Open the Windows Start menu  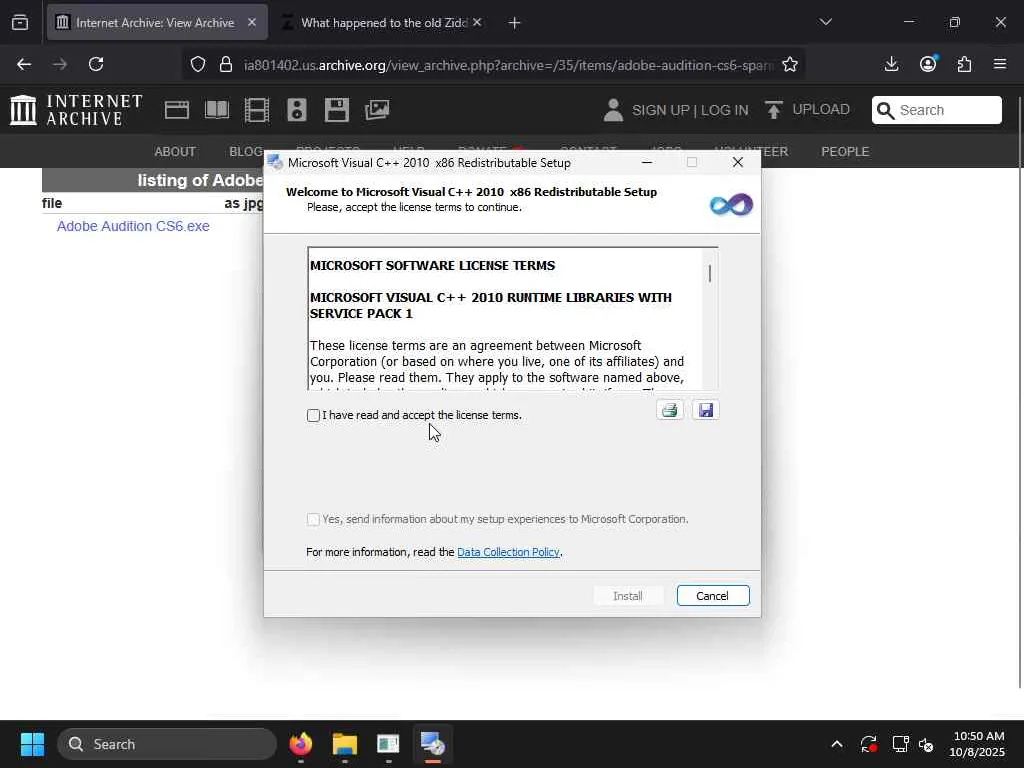pos(32,744)
